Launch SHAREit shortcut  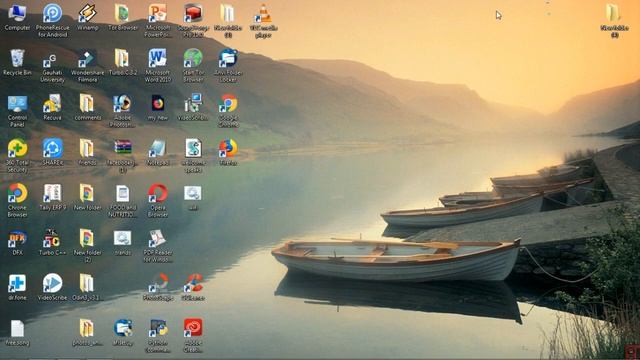[52, 152]
